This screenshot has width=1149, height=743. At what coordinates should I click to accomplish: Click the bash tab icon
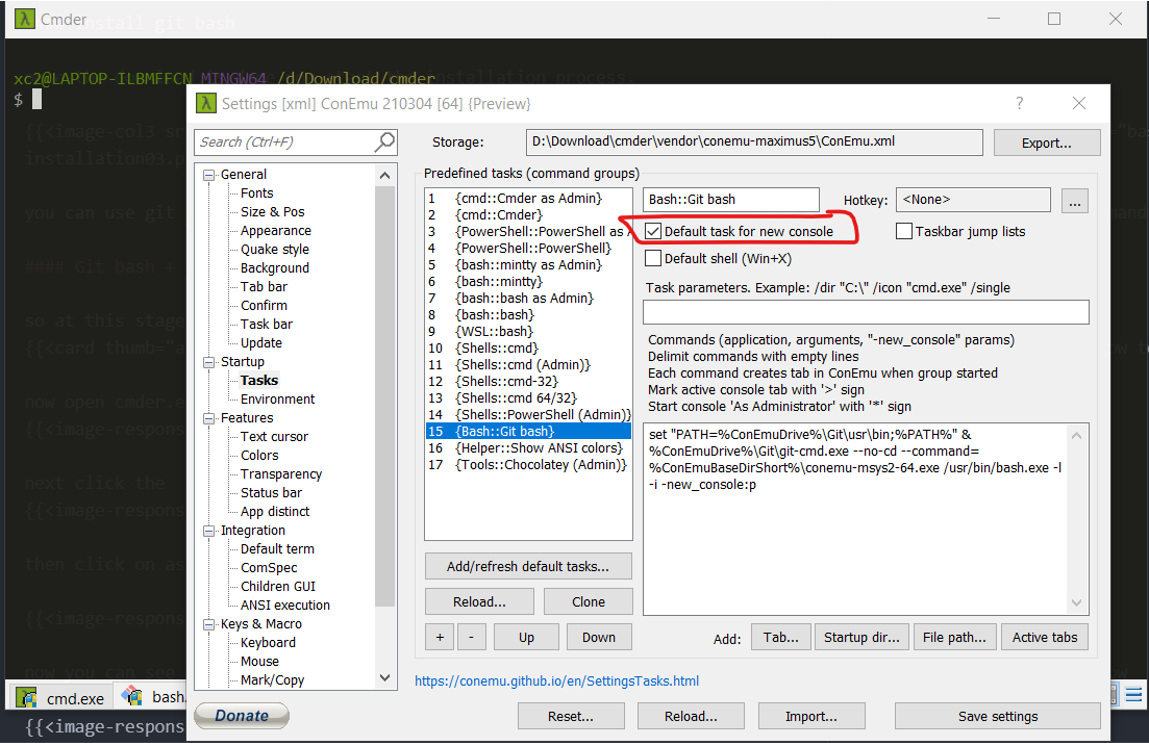pyautogui.click(x=133, y=695)
